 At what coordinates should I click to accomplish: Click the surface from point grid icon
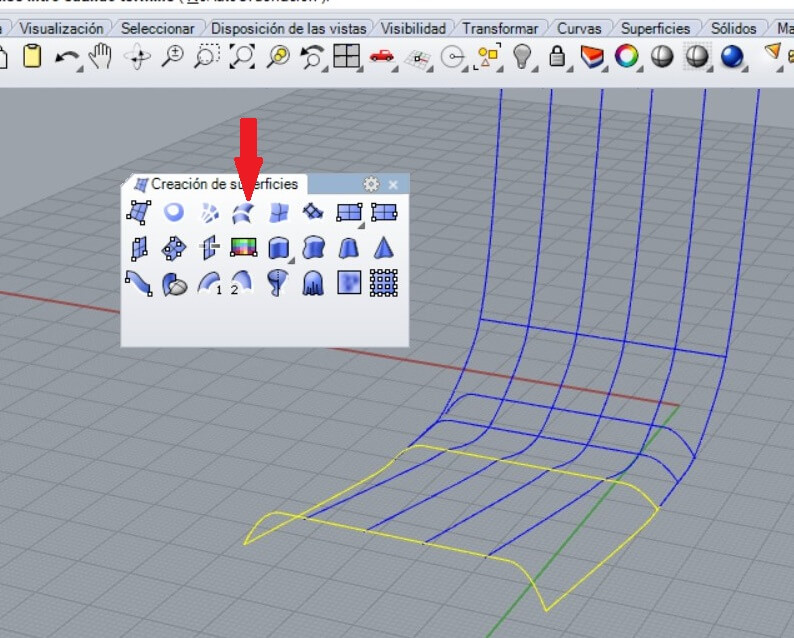tap(384, 283)
